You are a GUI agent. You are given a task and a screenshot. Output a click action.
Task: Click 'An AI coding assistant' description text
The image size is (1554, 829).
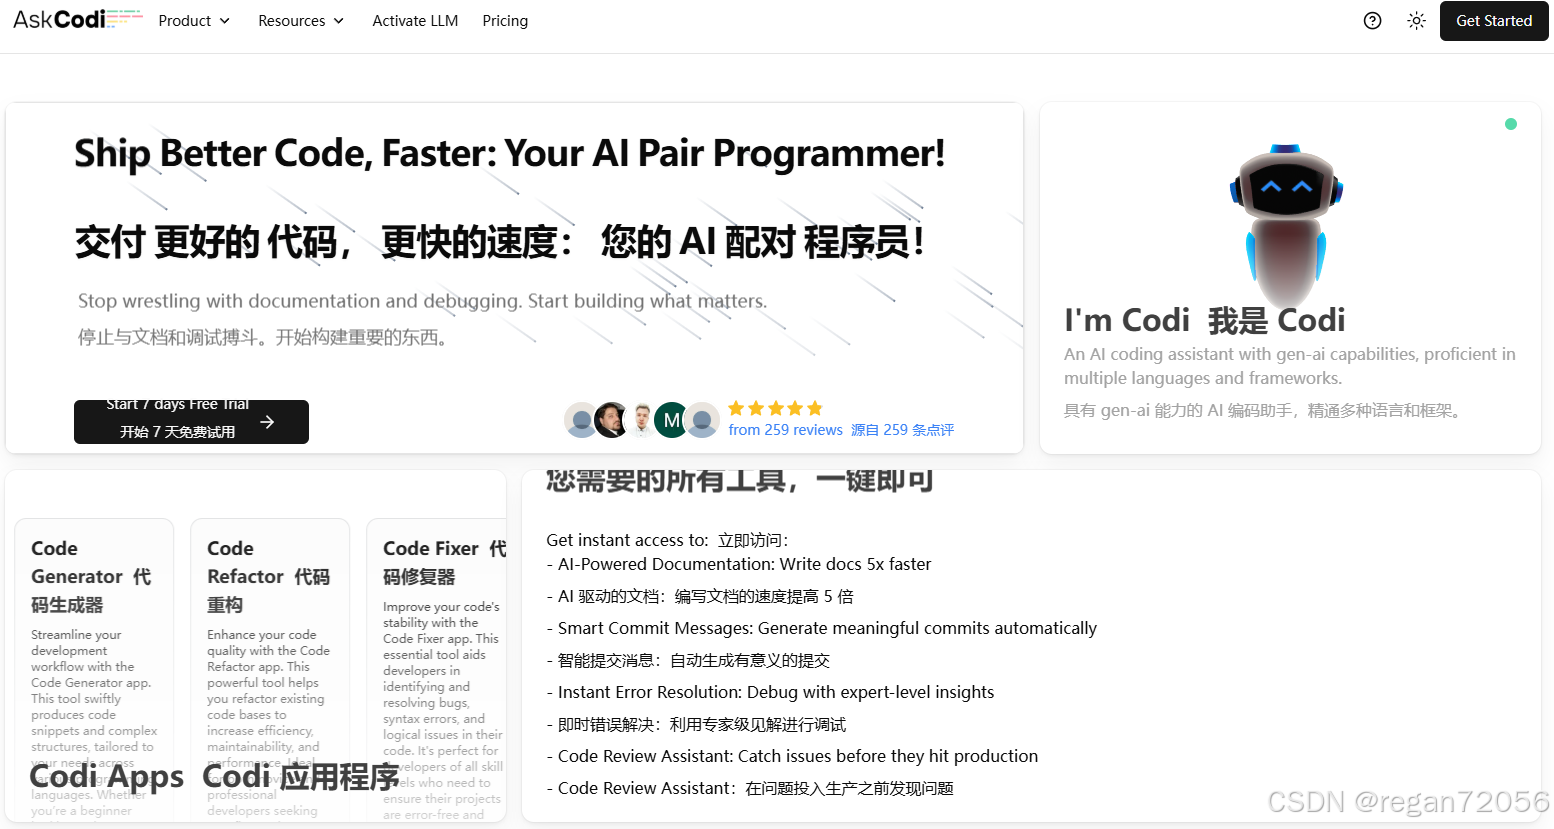click(x=1290, y=366)
